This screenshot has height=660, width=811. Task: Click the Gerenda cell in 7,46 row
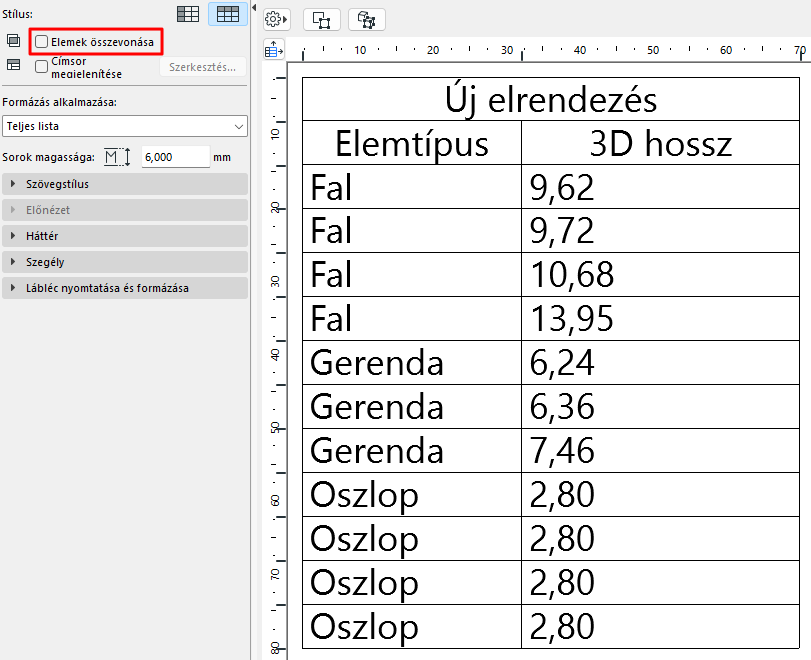click(x=412, y=451)
